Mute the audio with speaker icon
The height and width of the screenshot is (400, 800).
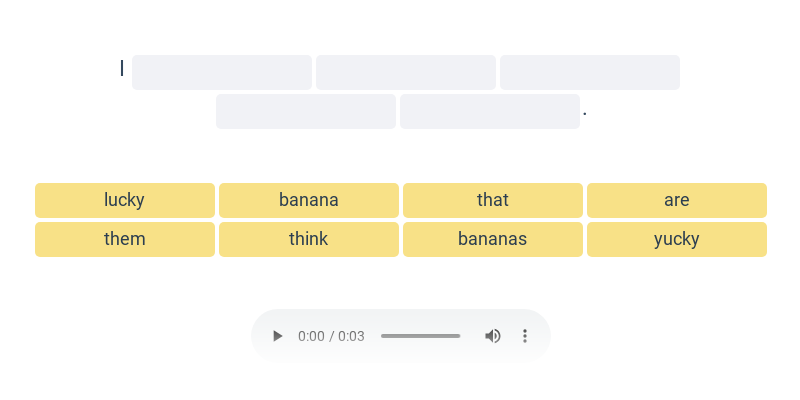point(492,336)
